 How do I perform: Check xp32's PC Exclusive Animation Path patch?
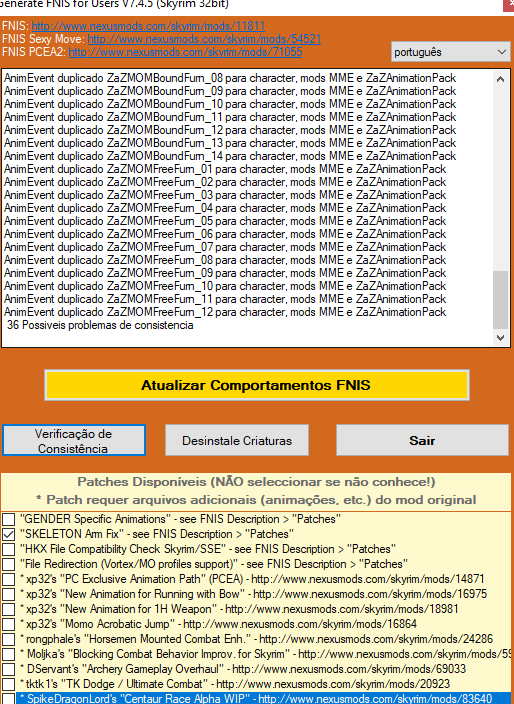pos(9,579)
